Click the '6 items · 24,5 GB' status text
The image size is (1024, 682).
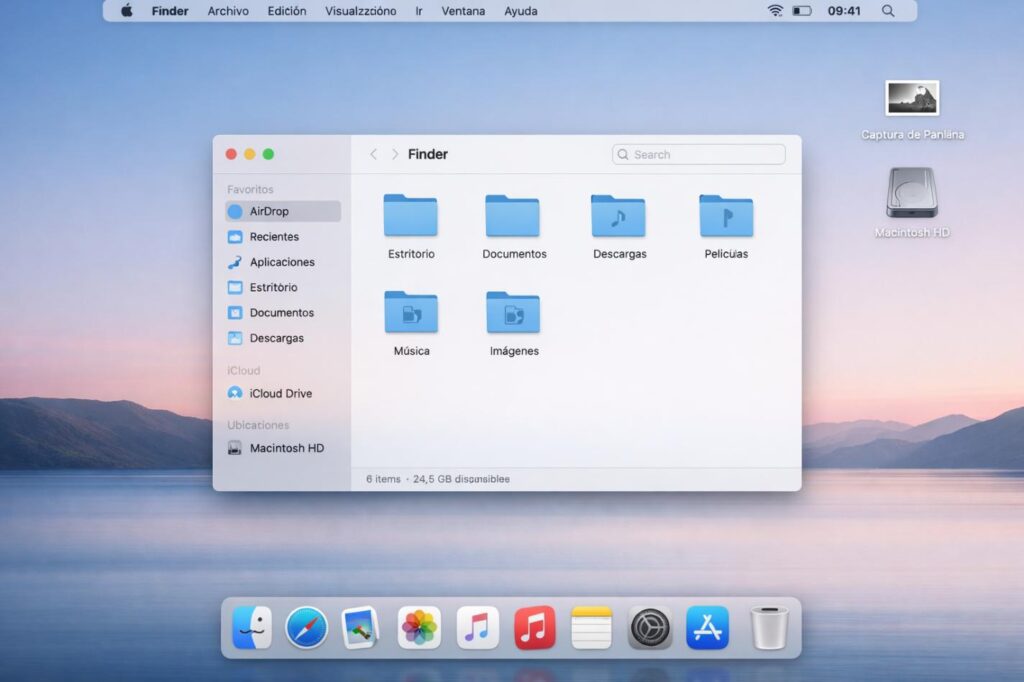(x=438, y=479)
